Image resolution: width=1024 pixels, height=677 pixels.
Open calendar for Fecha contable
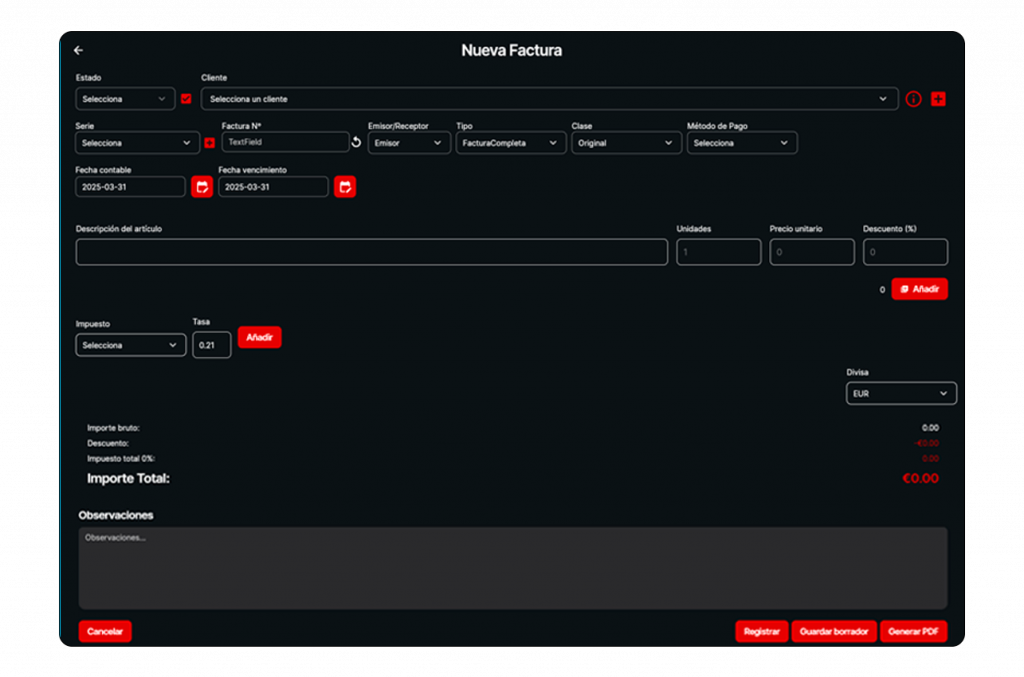pos(202,187)
